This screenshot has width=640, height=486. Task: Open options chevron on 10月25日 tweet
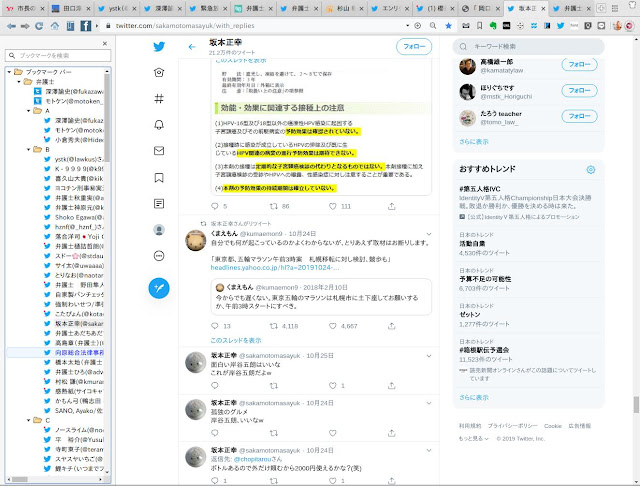(x=429, y=356)
